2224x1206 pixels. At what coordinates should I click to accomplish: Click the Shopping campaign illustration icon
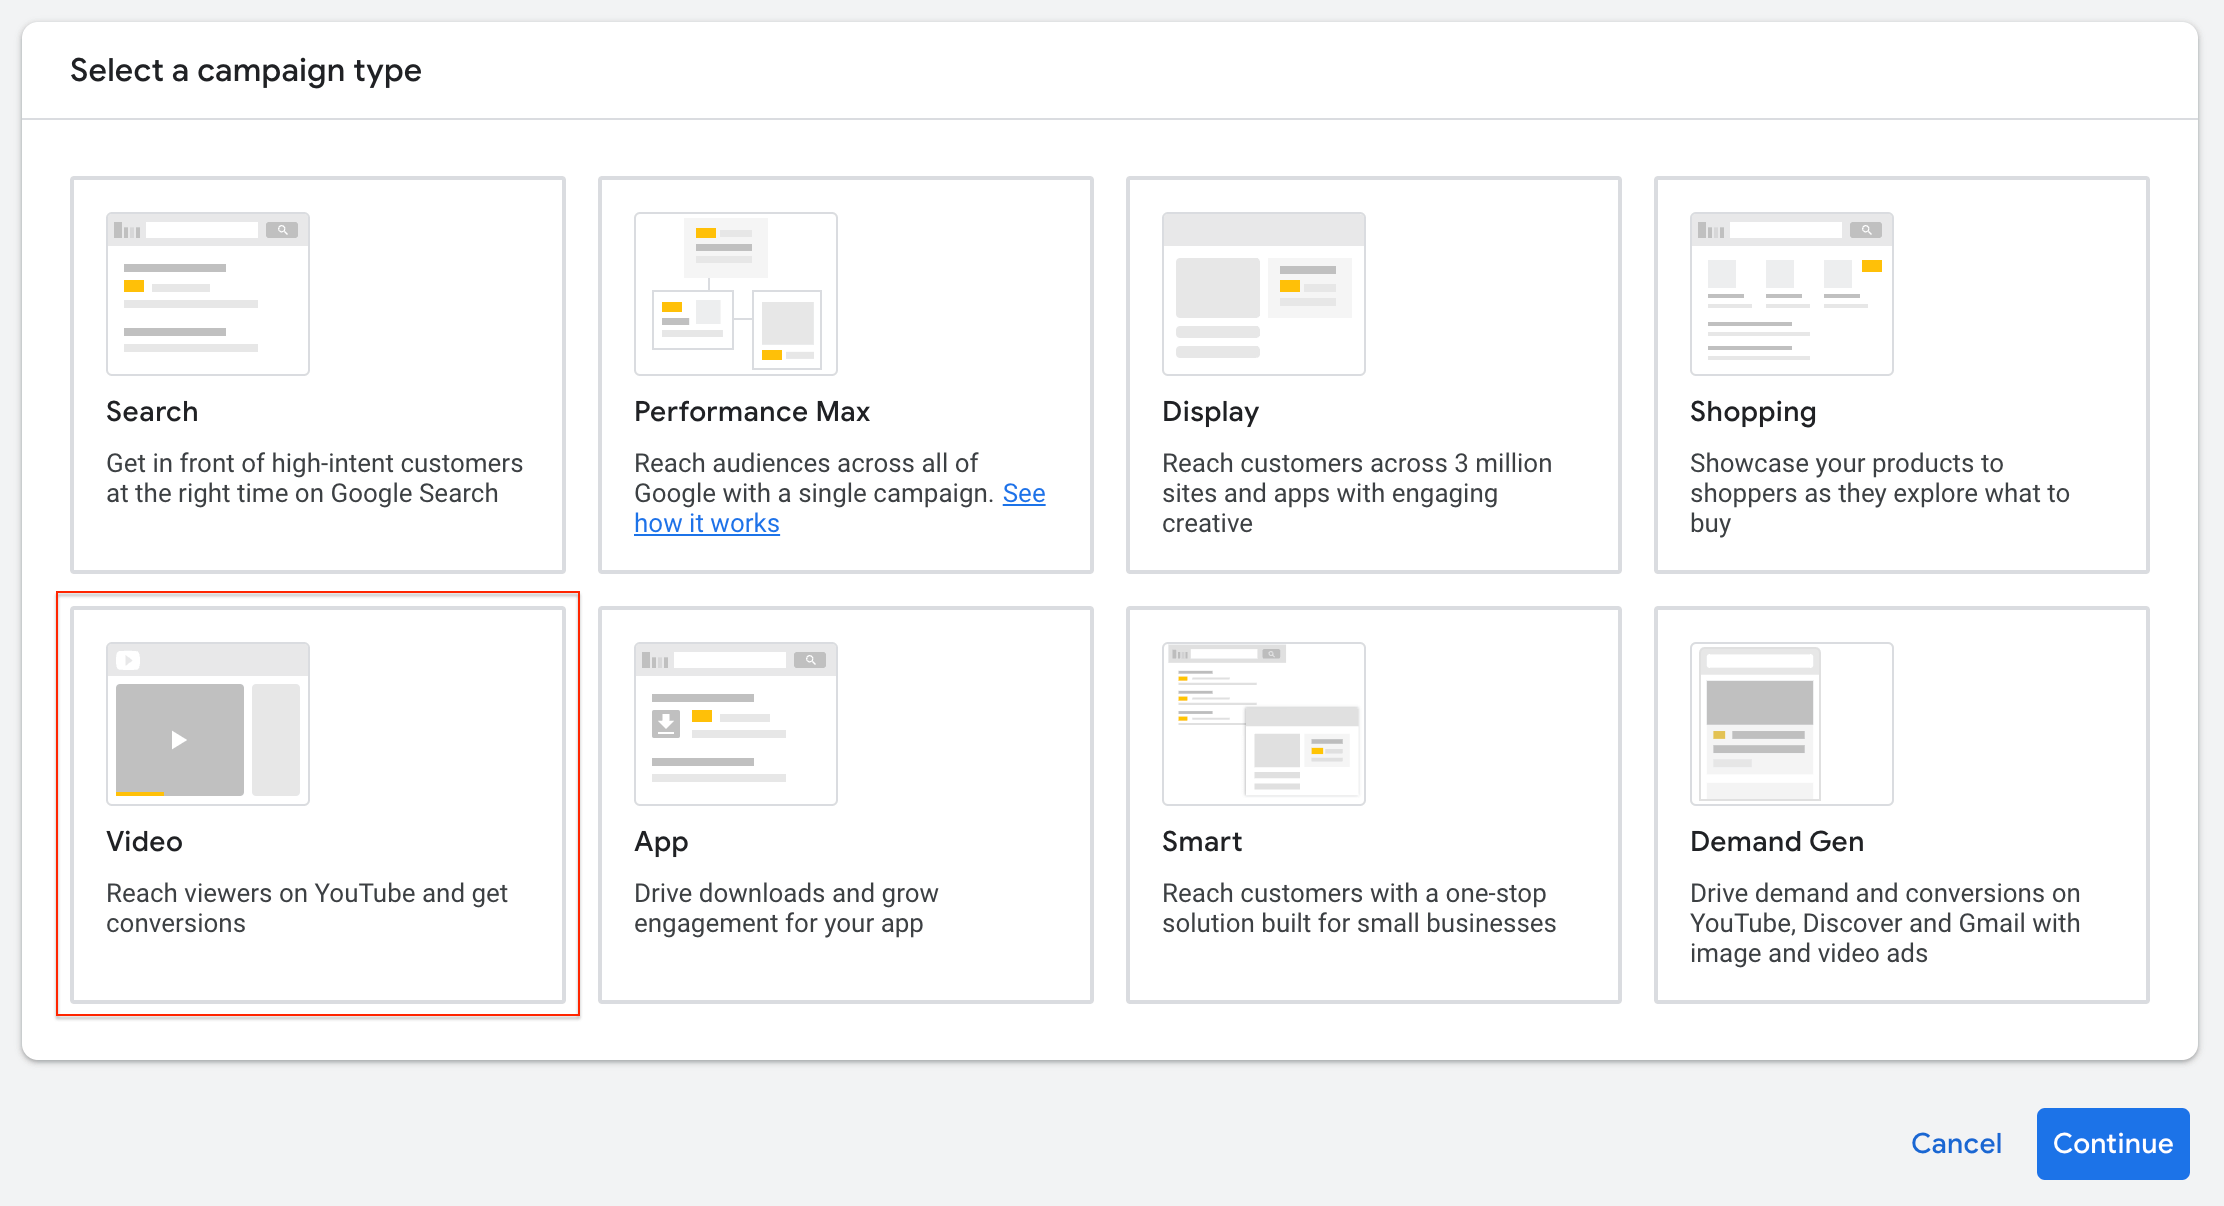[1792, 293]
